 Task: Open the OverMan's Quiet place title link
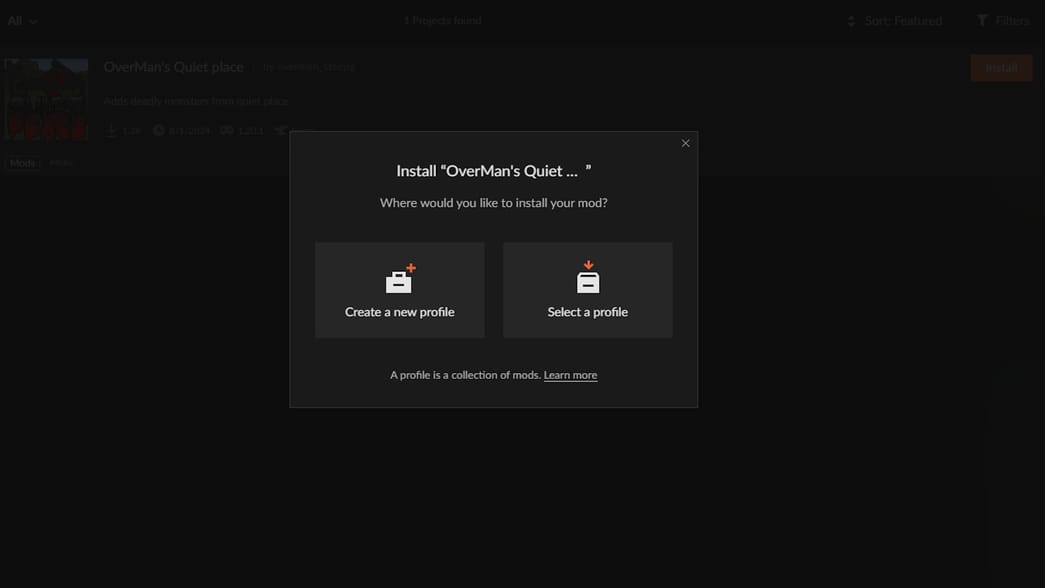tap(174, 67)
